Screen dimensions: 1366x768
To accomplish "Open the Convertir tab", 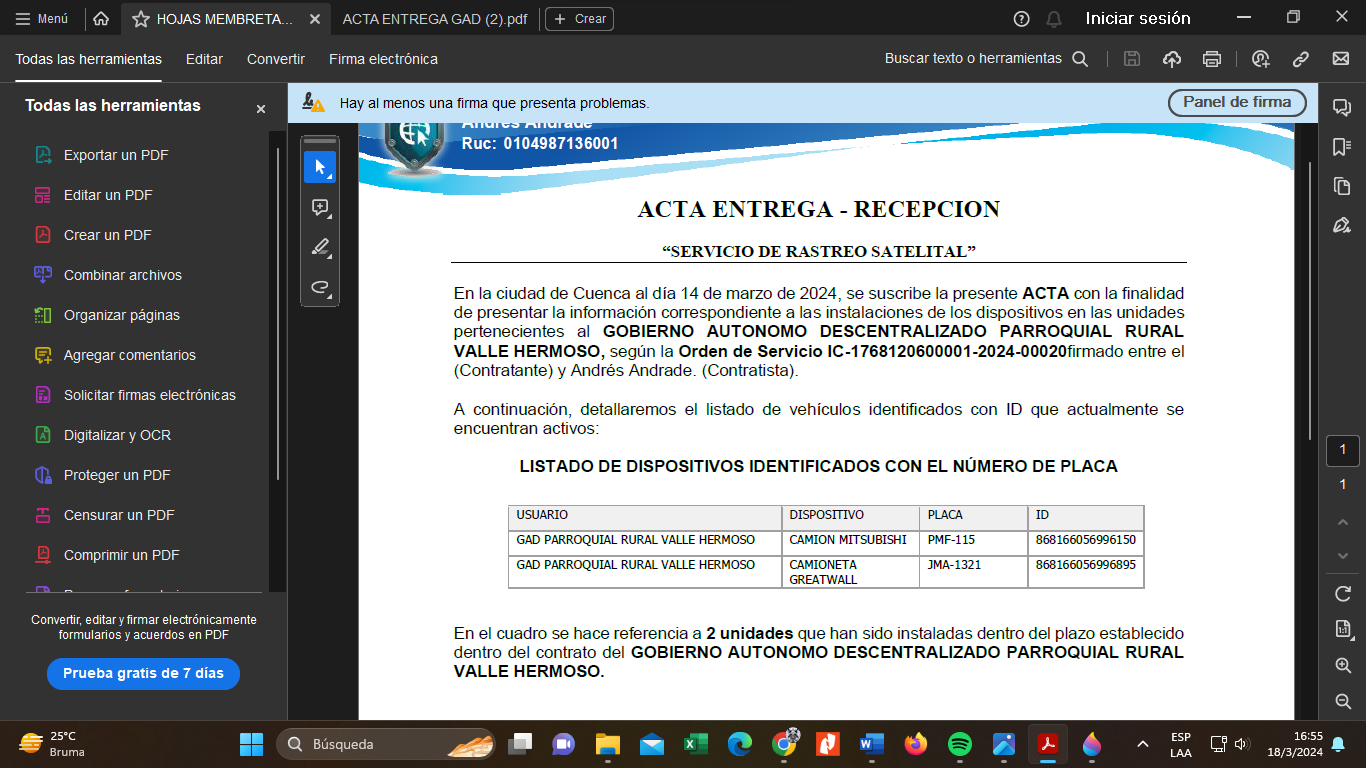I will (276, 59).
